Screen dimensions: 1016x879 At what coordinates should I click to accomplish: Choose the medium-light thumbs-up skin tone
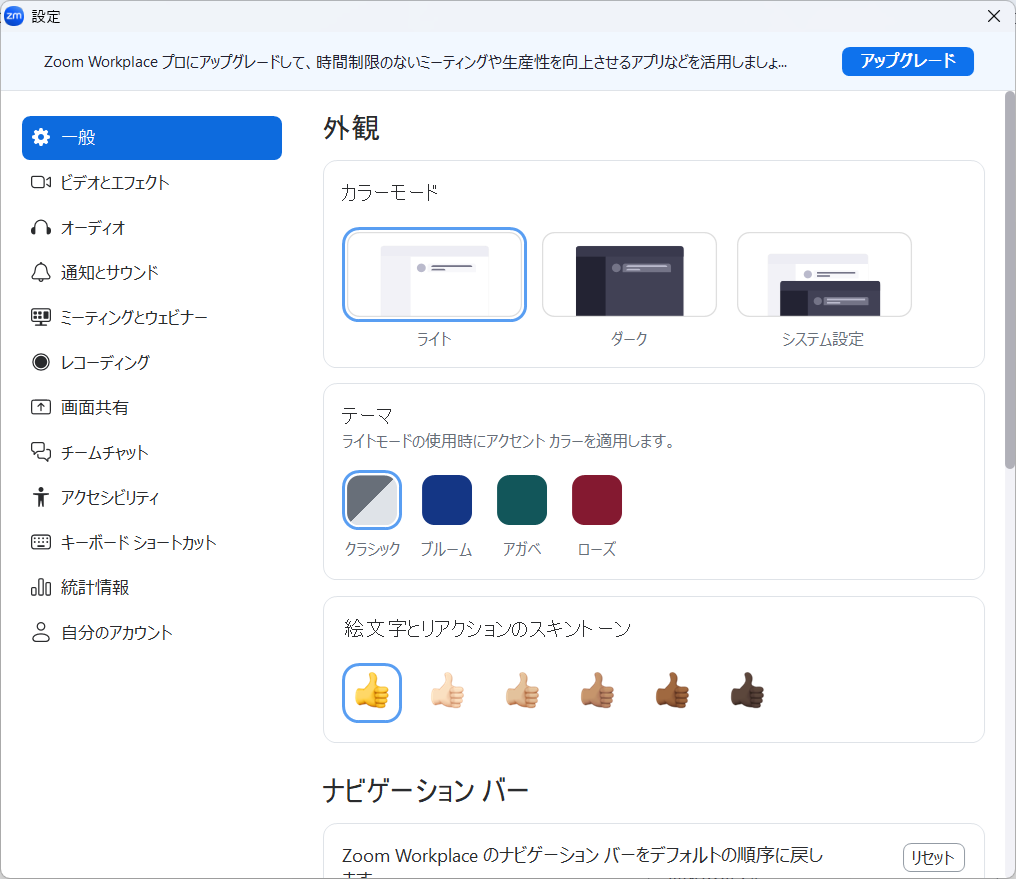point(522,691)
